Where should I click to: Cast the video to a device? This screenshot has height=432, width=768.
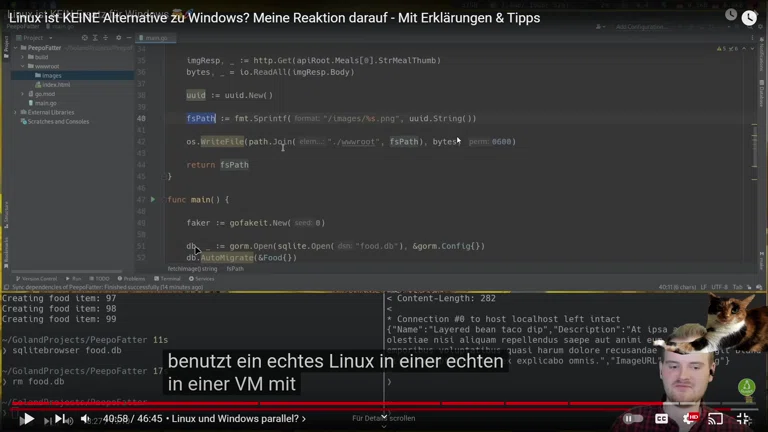[715, 419]
